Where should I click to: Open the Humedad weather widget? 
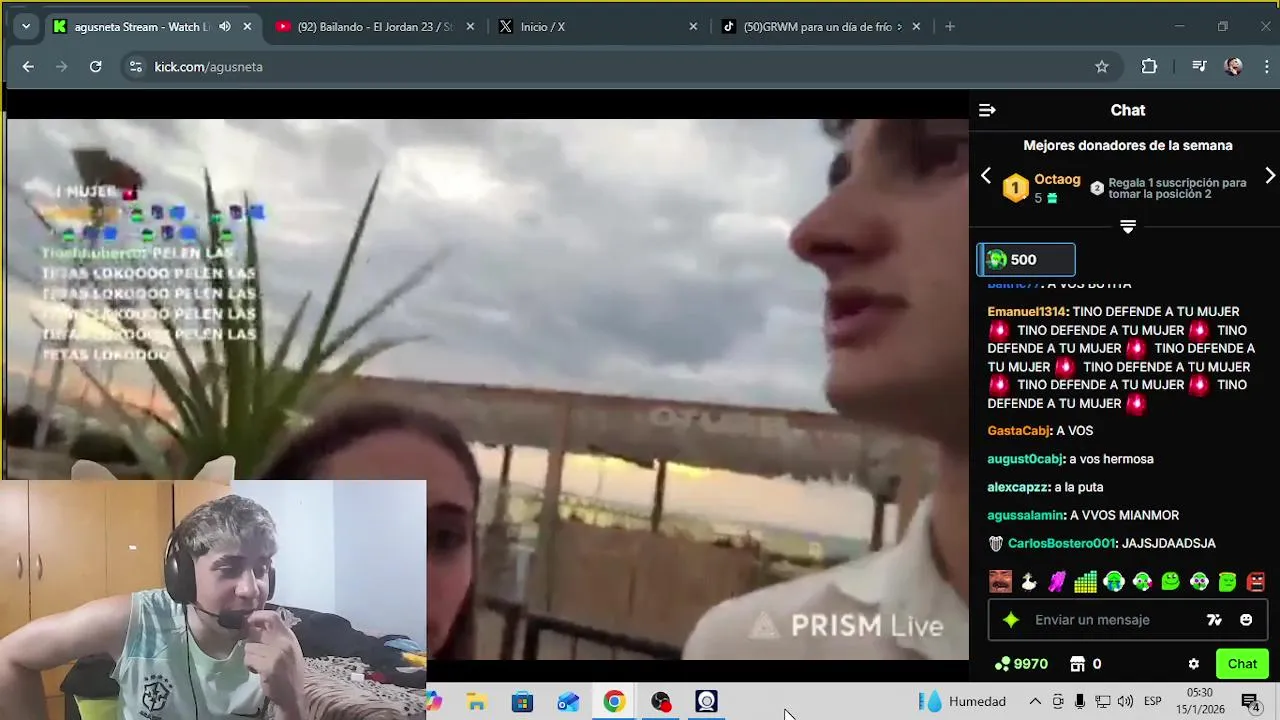(963, 702)
